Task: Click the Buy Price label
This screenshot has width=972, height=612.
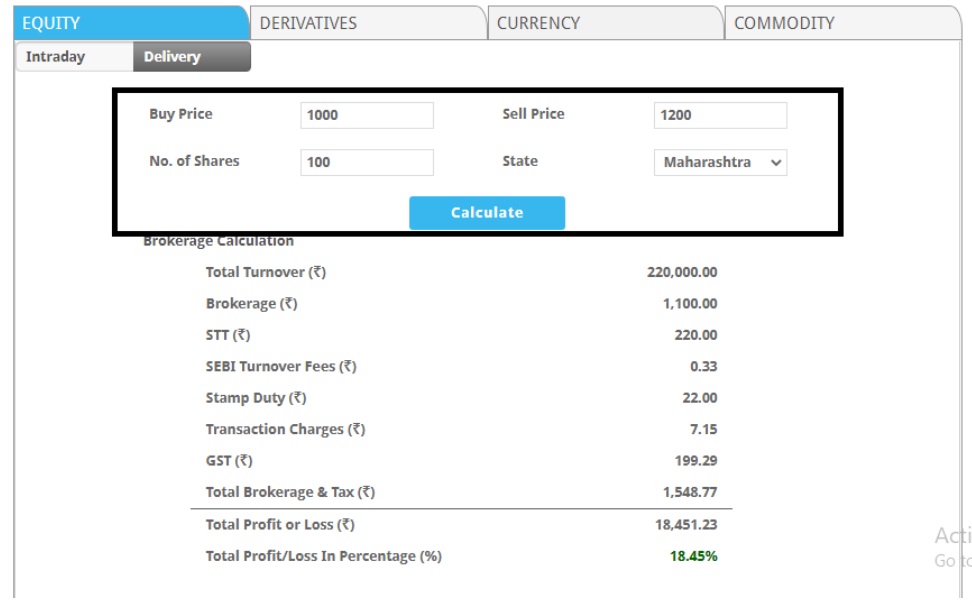Action: coord(181,114)
